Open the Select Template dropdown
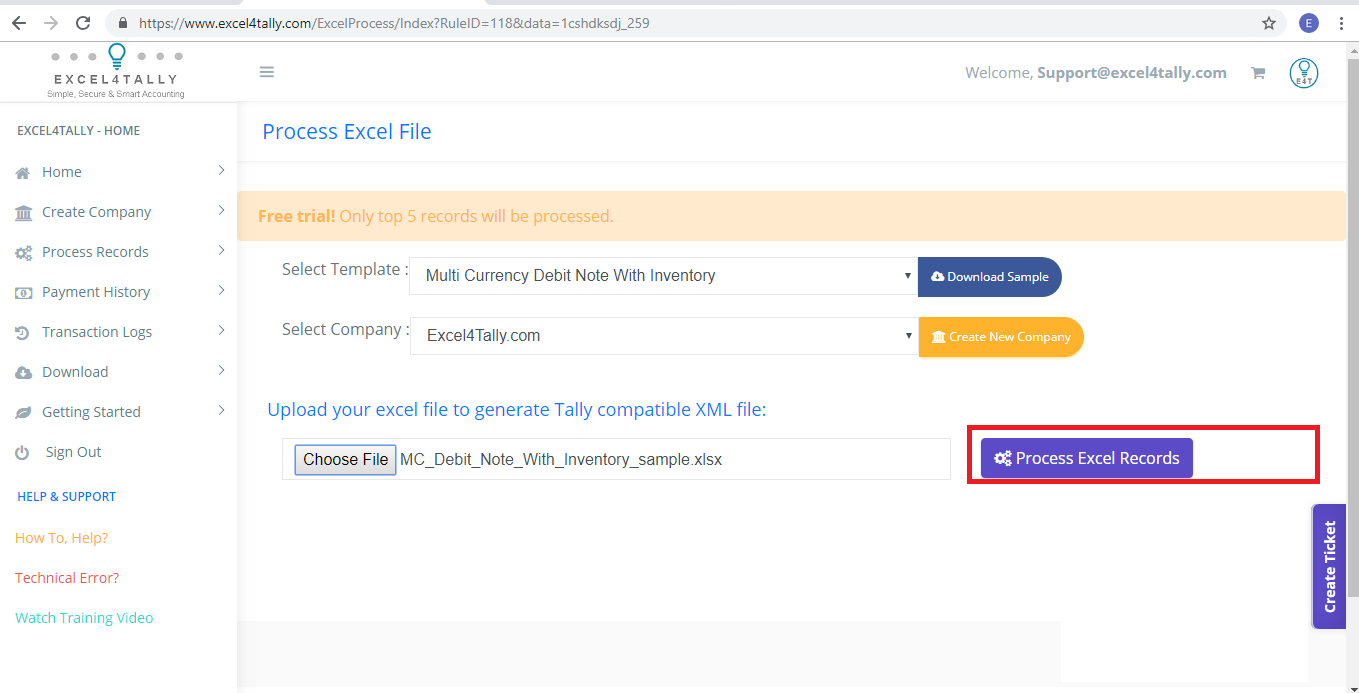Screen dimensions: 1359x693 [663, 276]
